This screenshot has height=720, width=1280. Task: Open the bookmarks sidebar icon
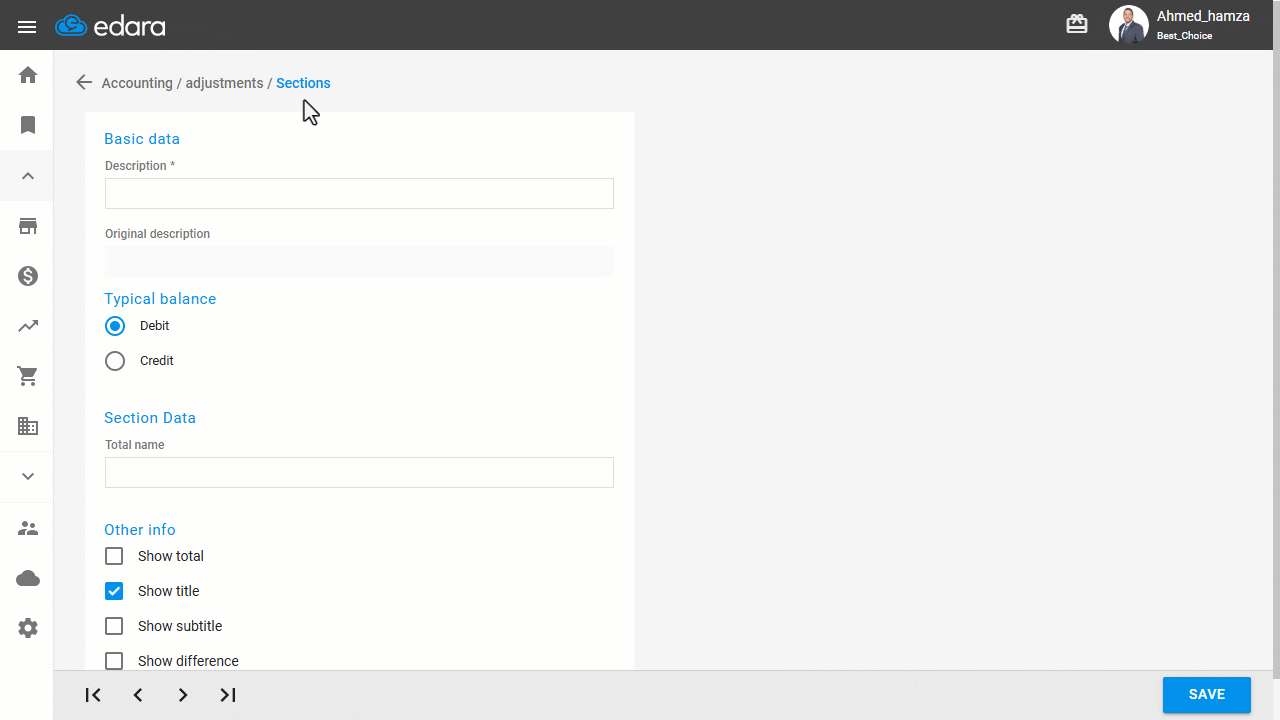click(x=28, y=125)
